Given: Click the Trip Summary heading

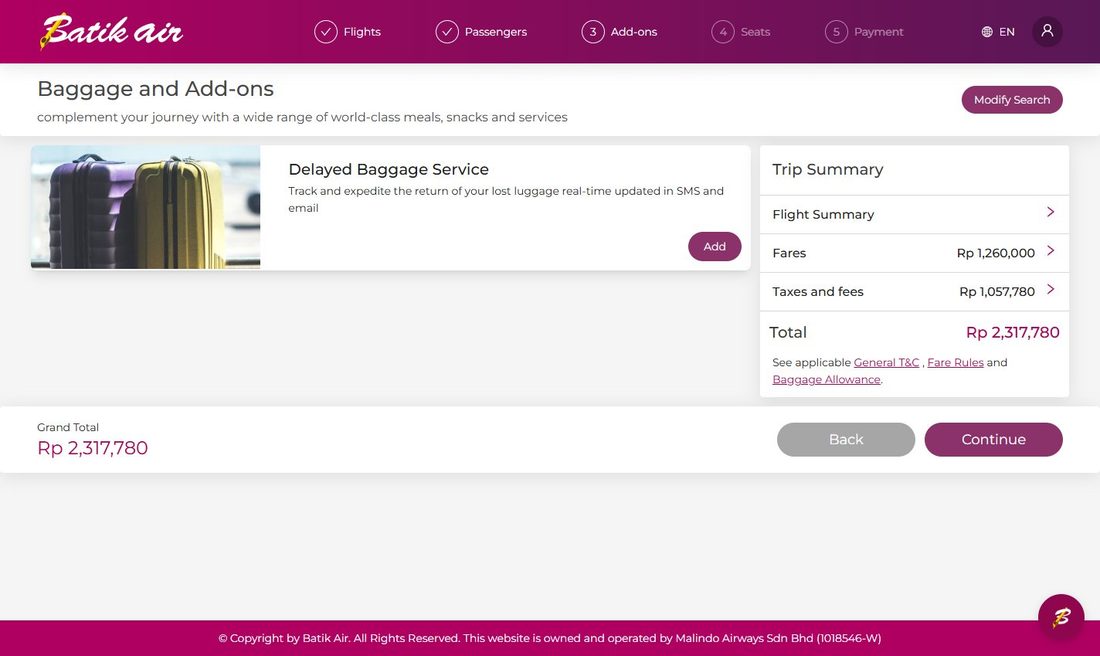Looking at the screenshot, I should point(827,169).
